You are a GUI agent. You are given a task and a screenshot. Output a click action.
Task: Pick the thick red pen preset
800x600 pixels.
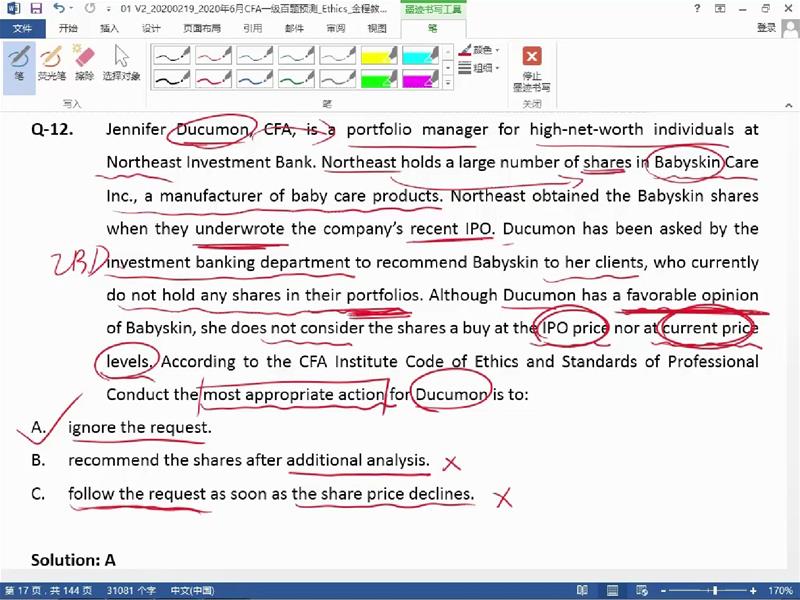coord(213,79)
